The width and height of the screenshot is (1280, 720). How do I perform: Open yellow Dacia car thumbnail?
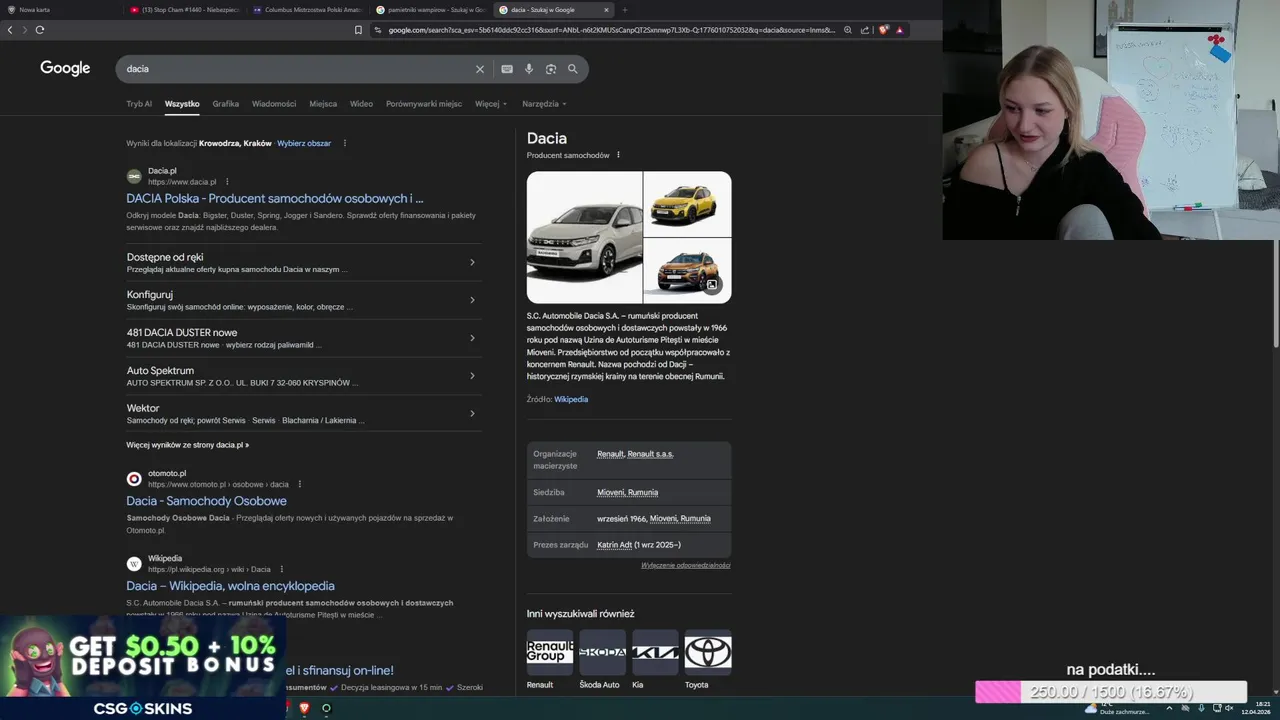coord(688,204)
